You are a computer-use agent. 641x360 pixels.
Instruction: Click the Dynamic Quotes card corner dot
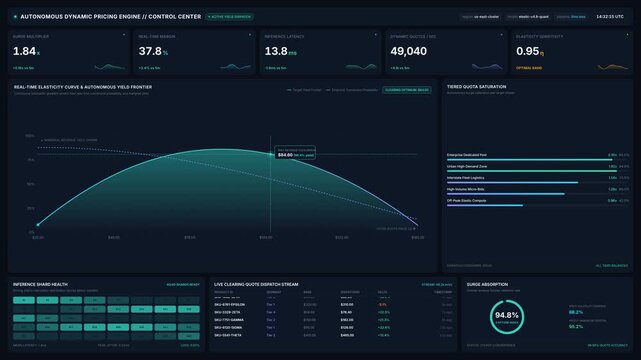pos(502,35)
